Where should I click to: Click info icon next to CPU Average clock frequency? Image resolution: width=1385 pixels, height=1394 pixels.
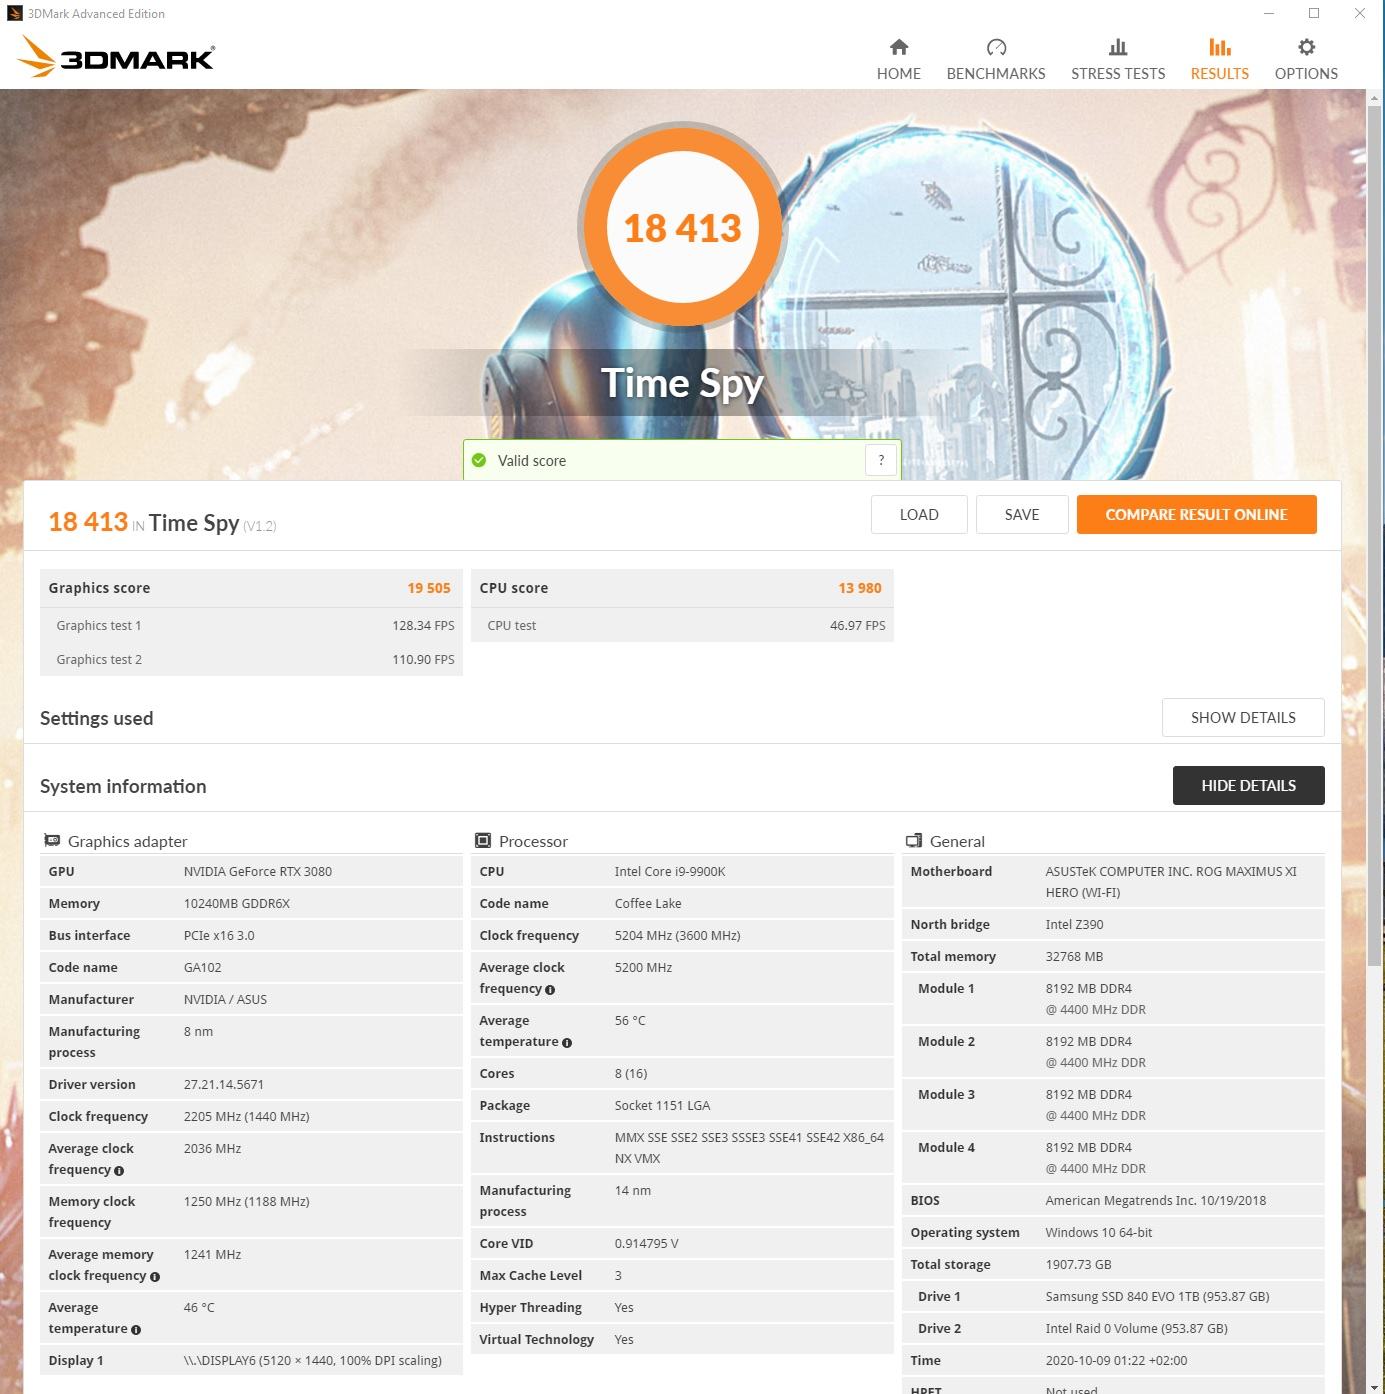click(x=550, y=989)
